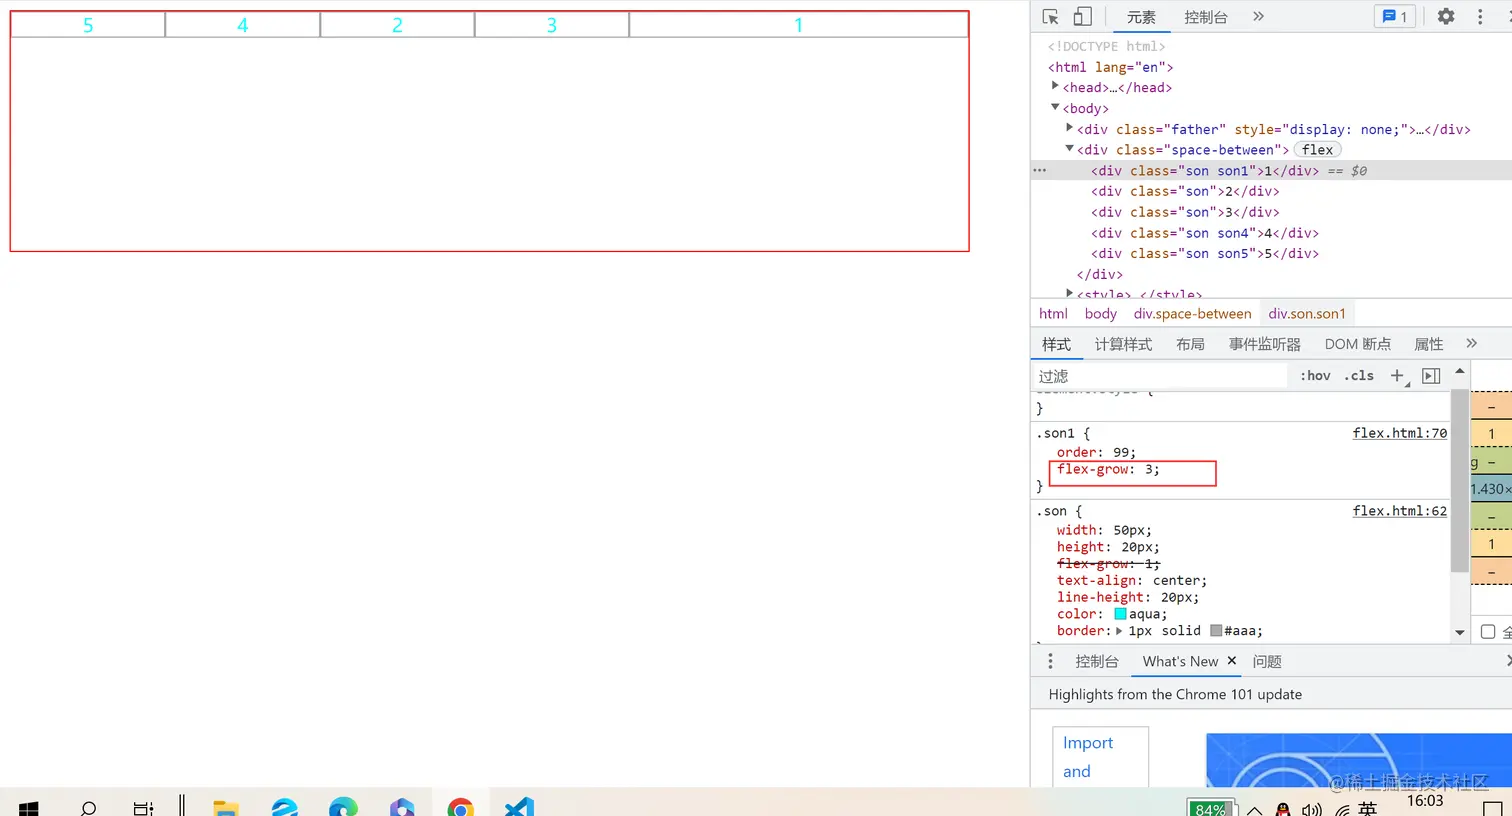Tick the checkbox below the box model
Image resolution: width=1512 pixels, height=816 pixels.
(1488, 632)
